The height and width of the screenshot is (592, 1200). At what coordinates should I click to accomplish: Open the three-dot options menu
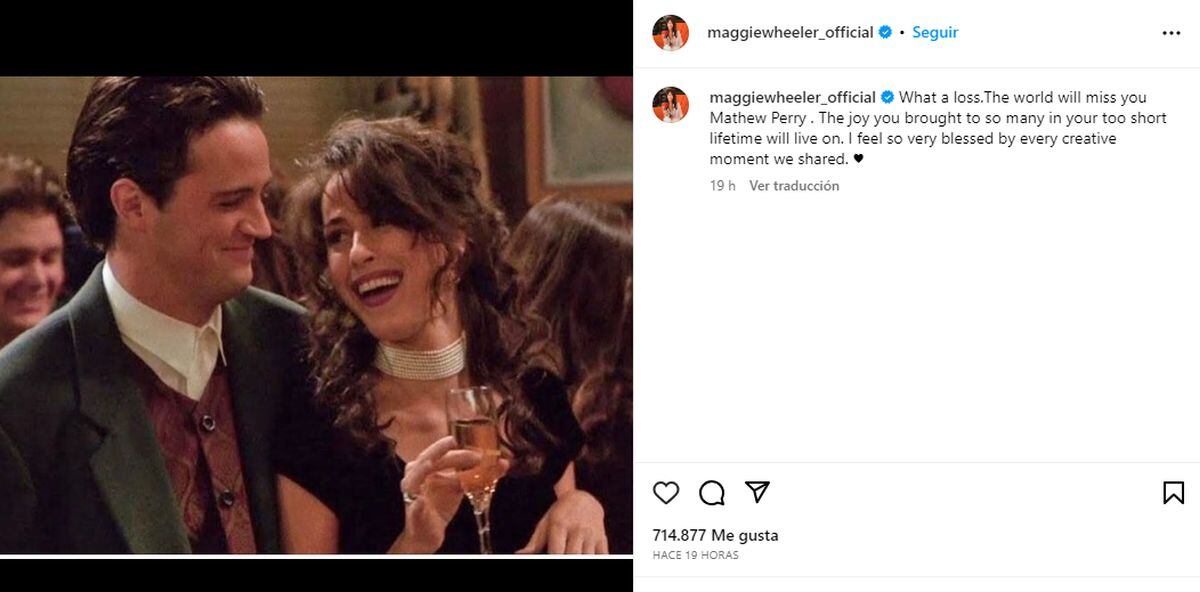[x=1170, y=31]
